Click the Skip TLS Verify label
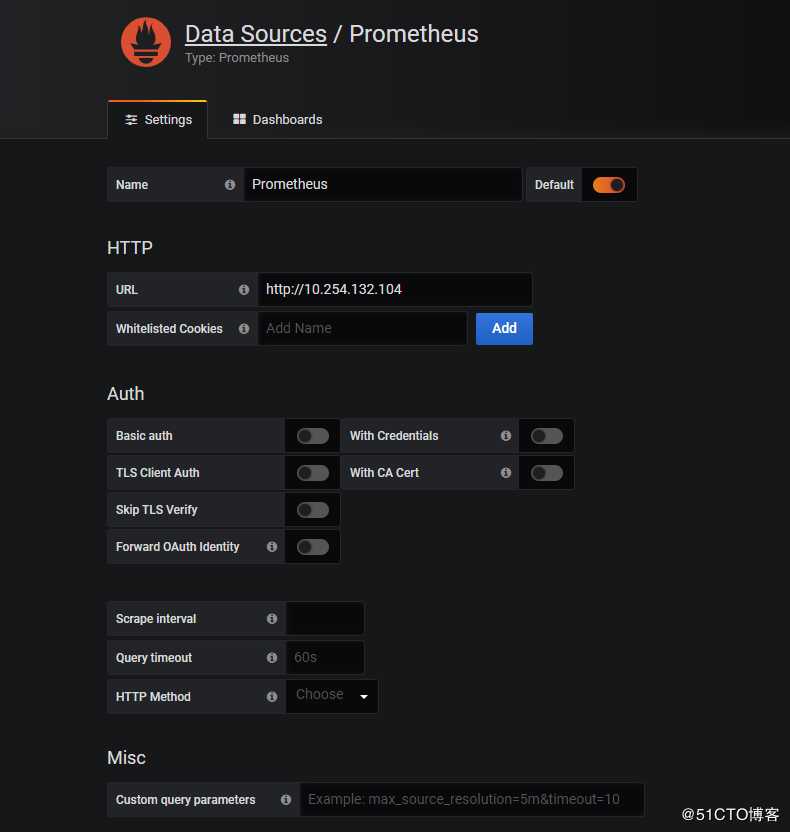The width and height of the screenshot is (790, 832). point(157,510)
